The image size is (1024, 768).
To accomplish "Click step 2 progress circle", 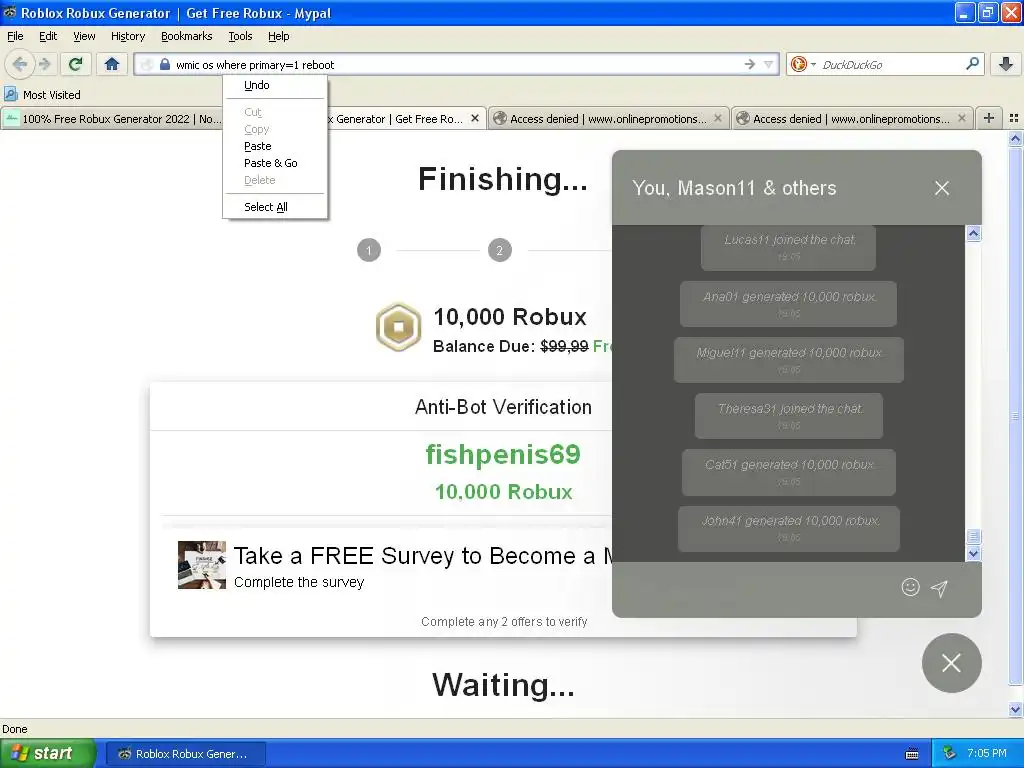I will [x=500, y=250].
